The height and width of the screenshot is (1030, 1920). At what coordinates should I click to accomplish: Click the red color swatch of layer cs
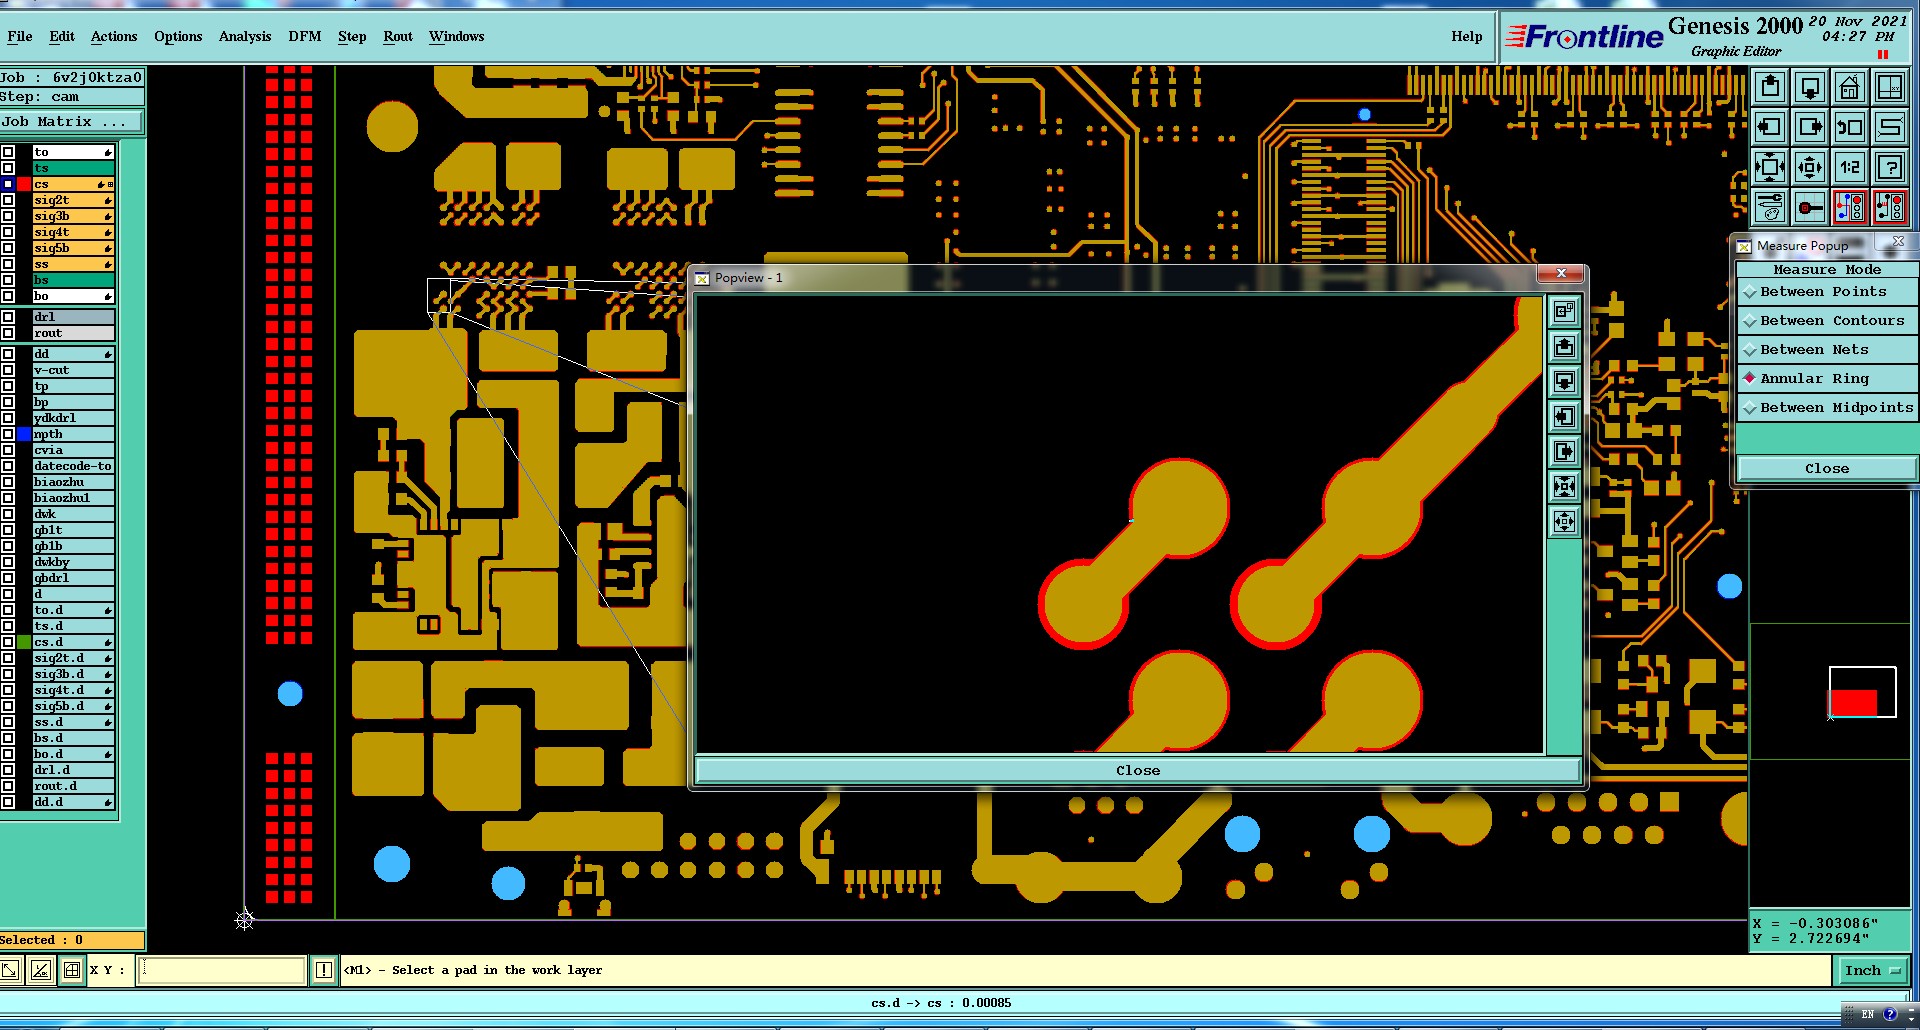tap(24, 184)
